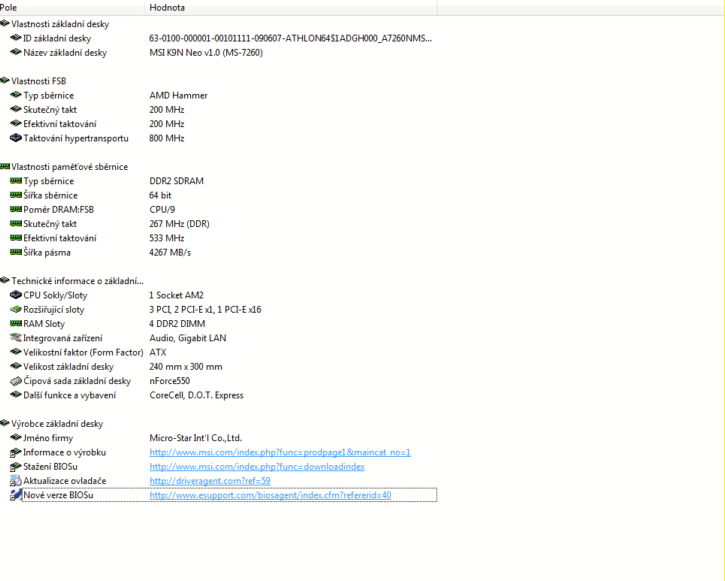Click card icon next to Rozšiřující sloty
725x581 pixels.
[x=16, y=309]
